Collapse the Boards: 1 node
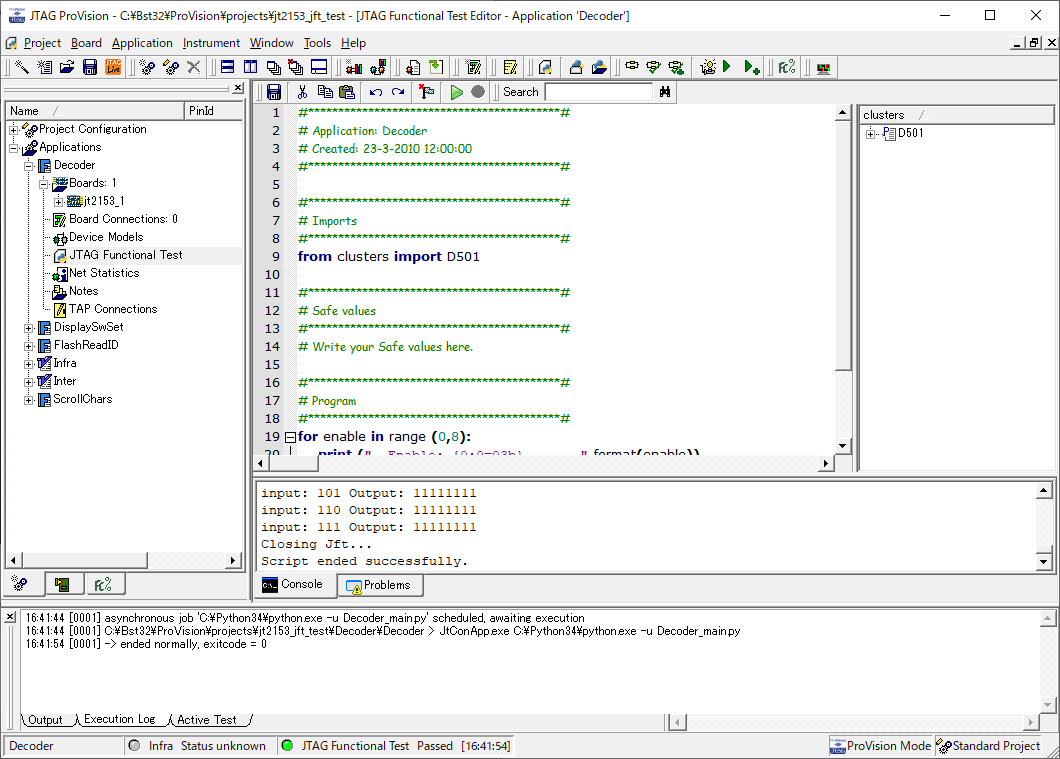 (x=43, y=183)
